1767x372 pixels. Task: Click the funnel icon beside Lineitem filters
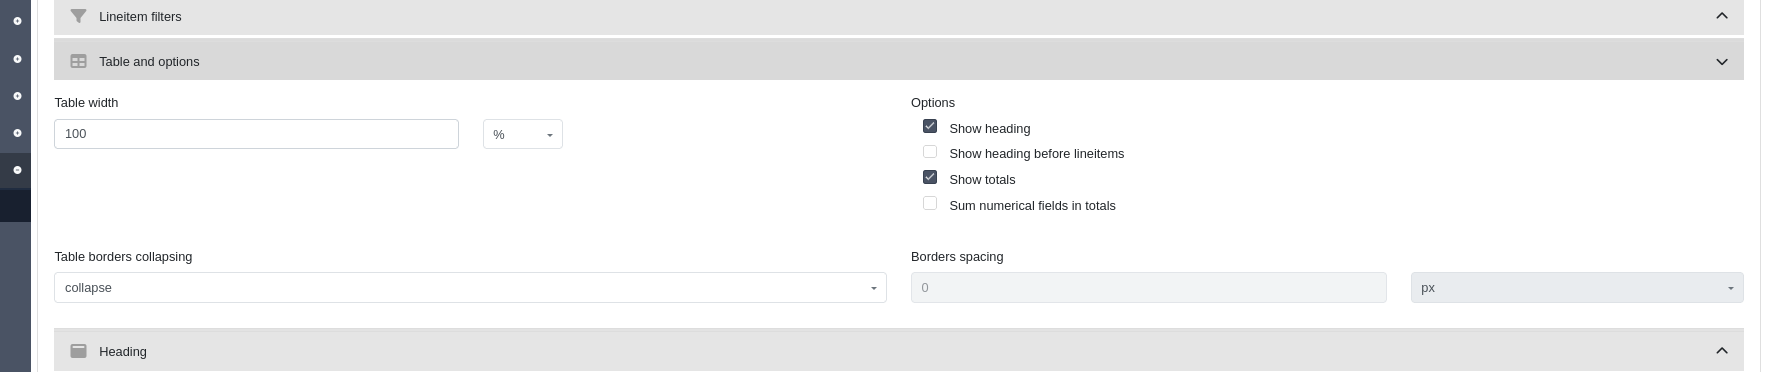[78, 16]
